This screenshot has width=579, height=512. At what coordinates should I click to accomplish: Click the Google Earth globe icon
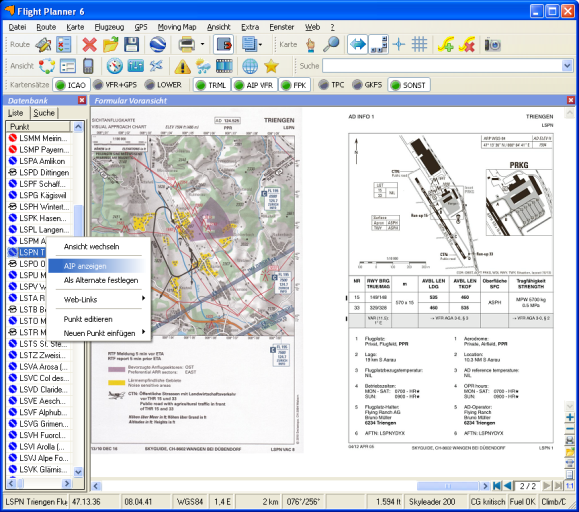[158, 45]
